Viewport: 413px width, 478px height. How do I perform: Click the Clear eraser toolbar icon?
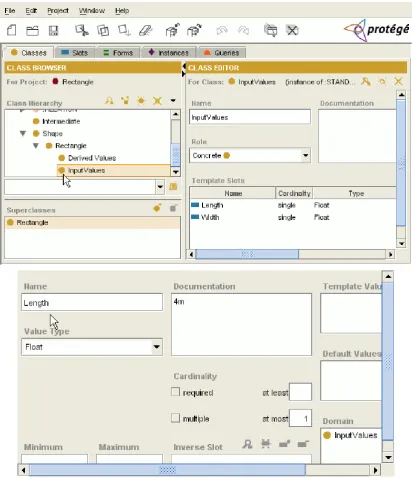pyautogui.click(x=145, y=31)
